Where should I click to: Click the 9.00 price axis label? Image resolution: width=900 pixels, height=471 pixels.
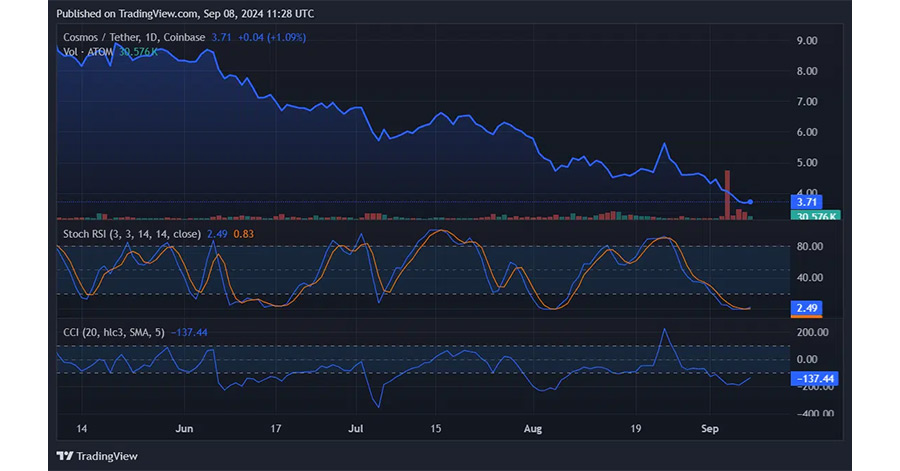[807, 41]
